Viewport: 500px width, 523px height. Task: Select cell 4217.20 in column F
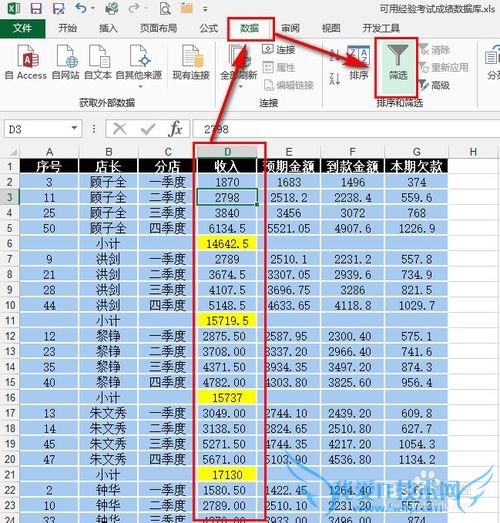[353, 444]
